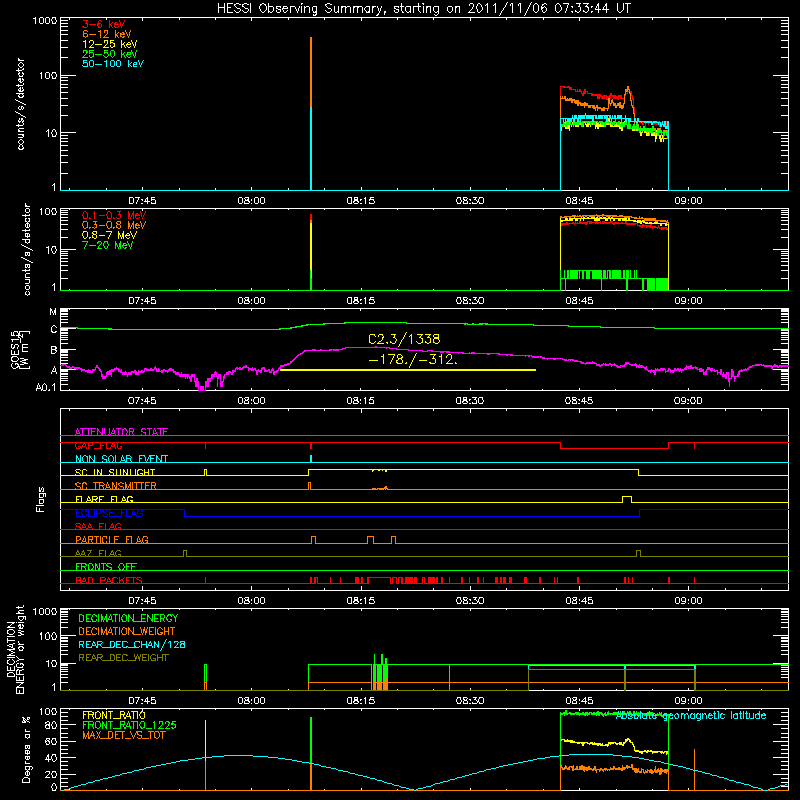Click the 07:45 tick label under the GOES panel

click(x=142, y=401)
